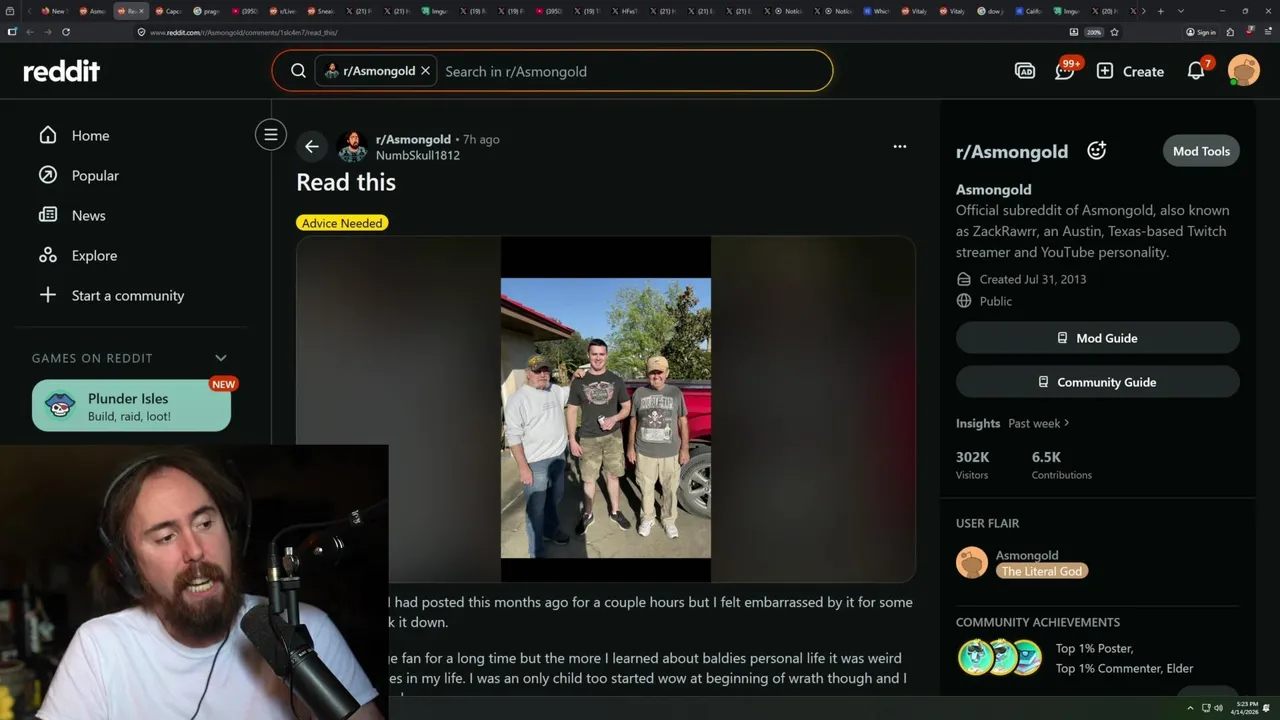
Task: Open Mod Tools
Action: point(1201,151)
